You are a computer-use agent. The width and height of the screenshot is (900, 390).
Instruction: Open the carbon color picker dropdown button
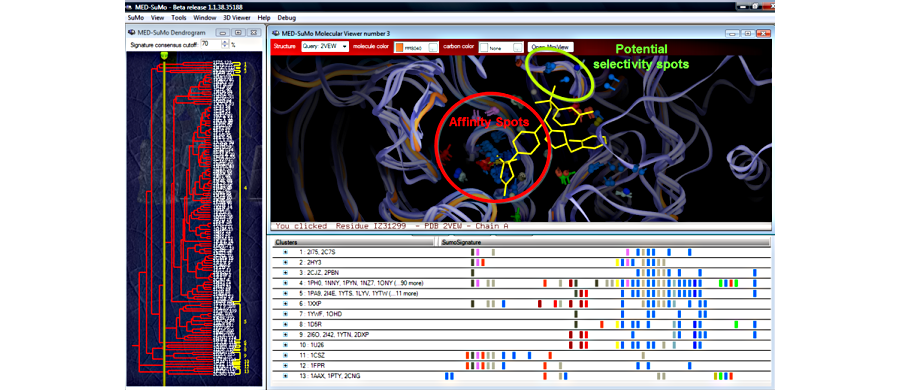518,48
